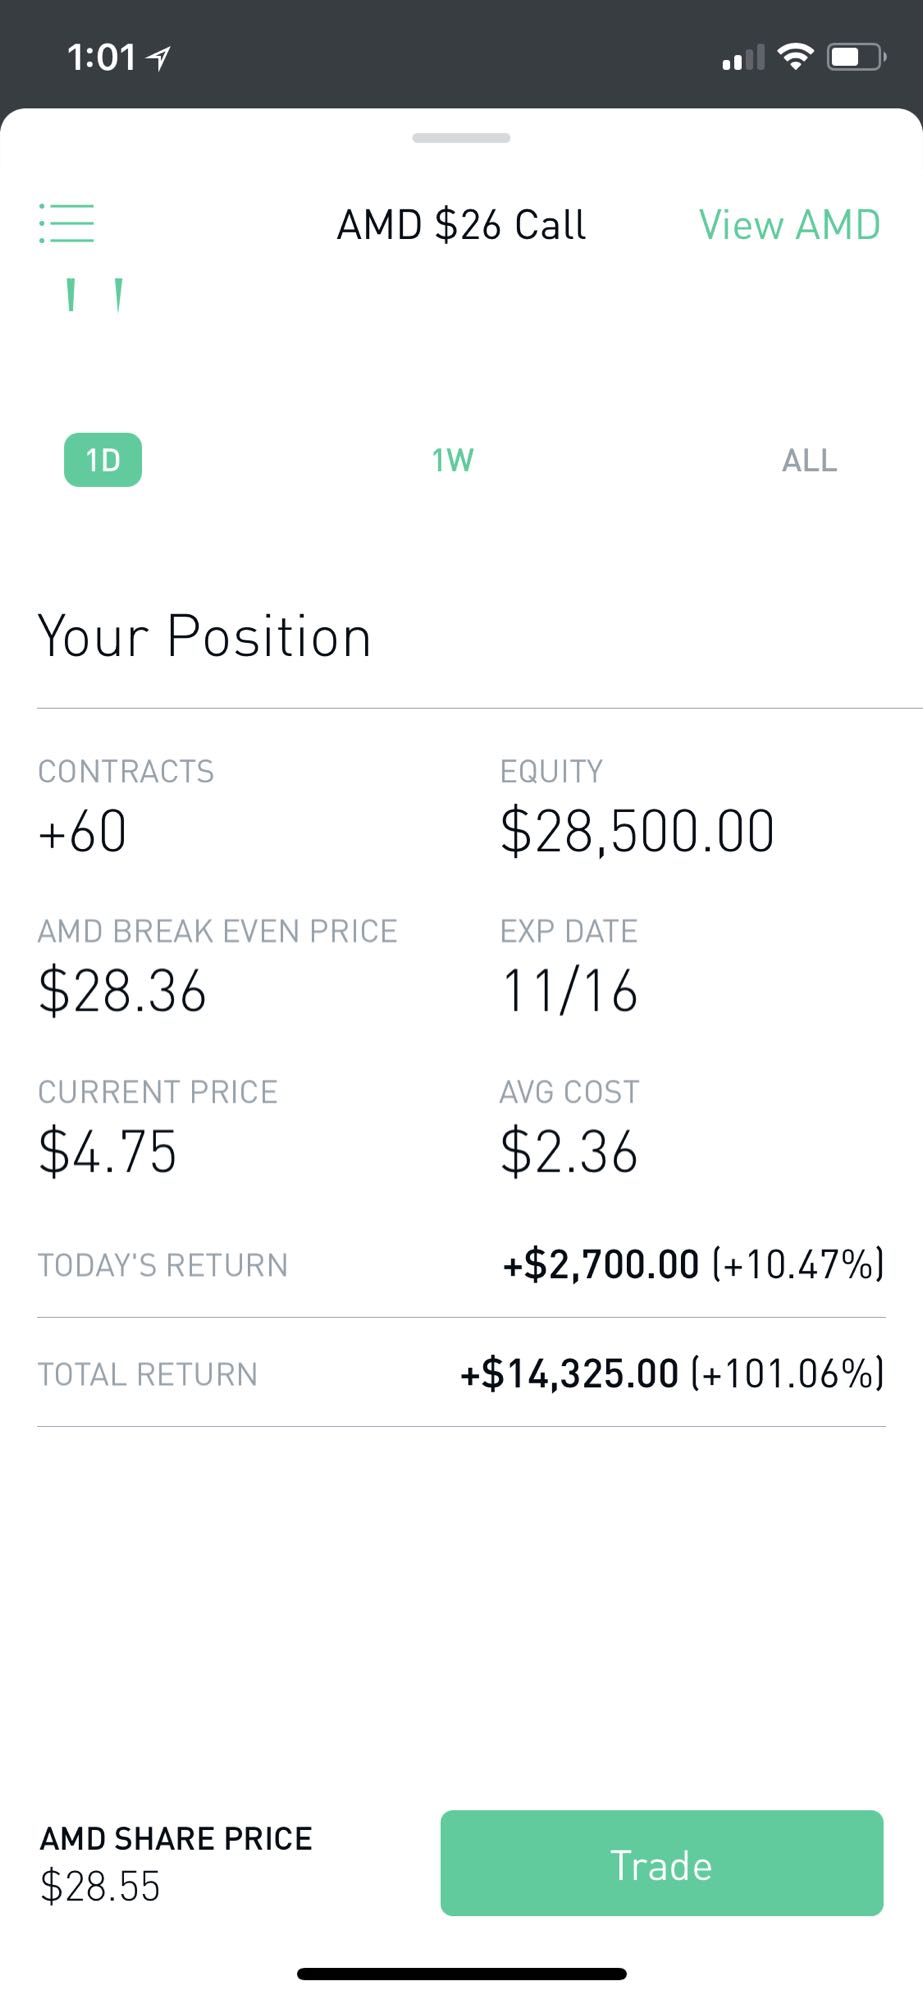Tap the sheet drag handle at top

(461, 138)
